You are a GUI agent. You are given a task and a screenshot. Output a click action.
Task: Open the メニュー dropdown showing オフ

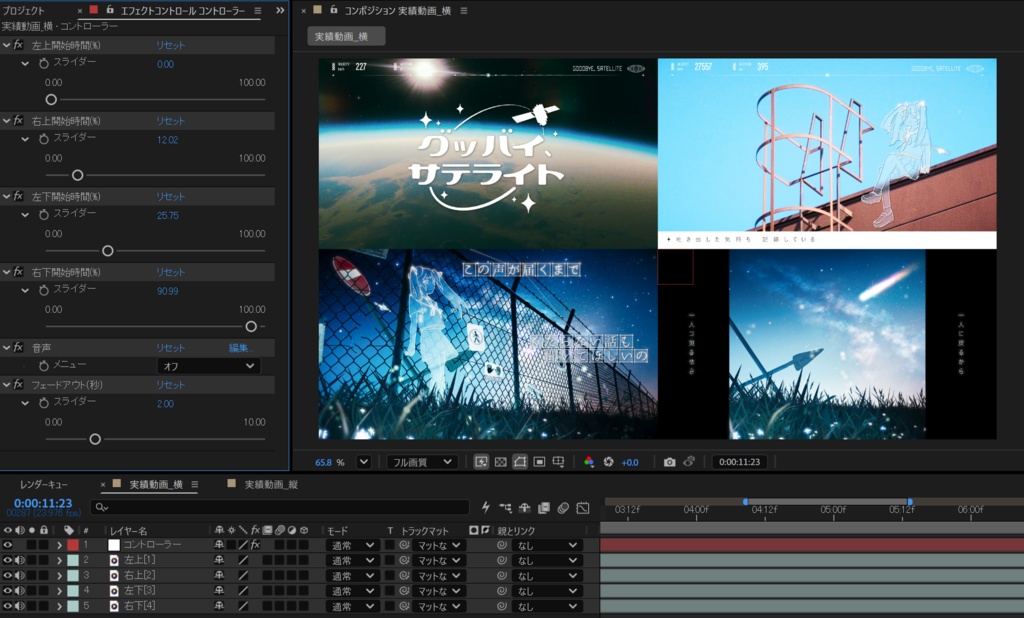pos(208,366)
